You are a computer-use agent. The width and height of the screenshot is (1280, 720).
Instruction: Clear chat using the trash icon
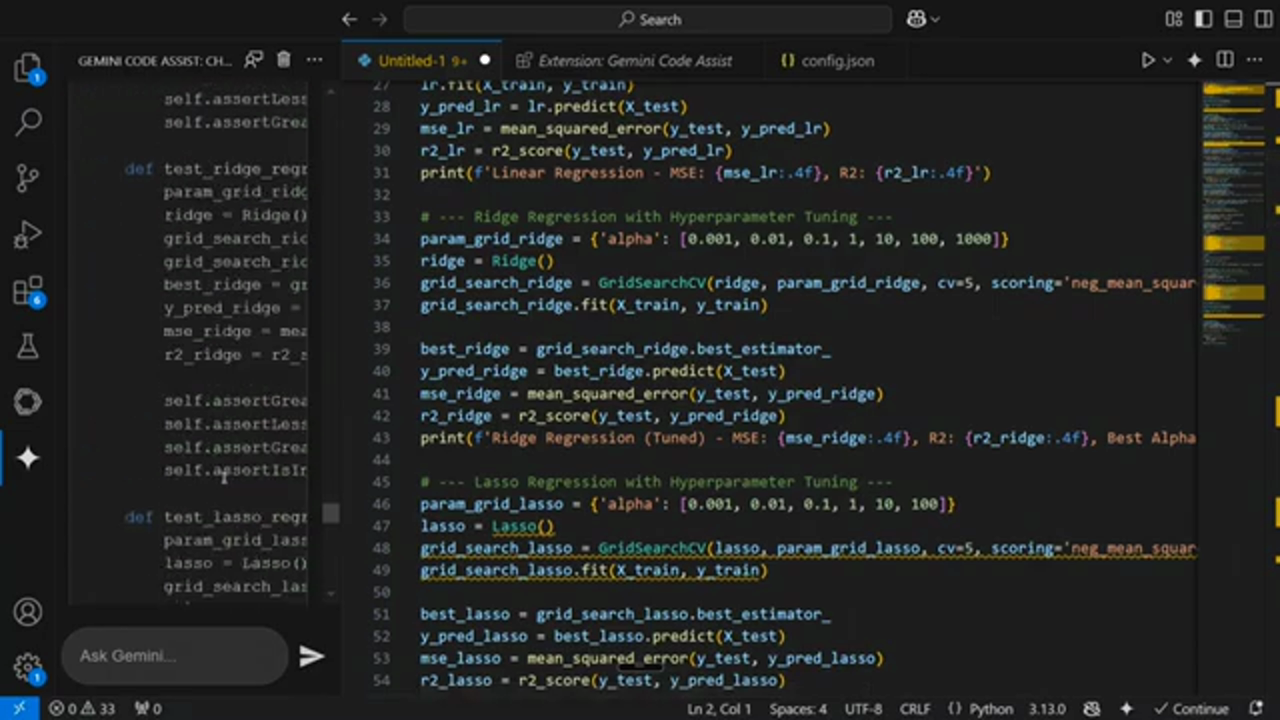[284, 60]
